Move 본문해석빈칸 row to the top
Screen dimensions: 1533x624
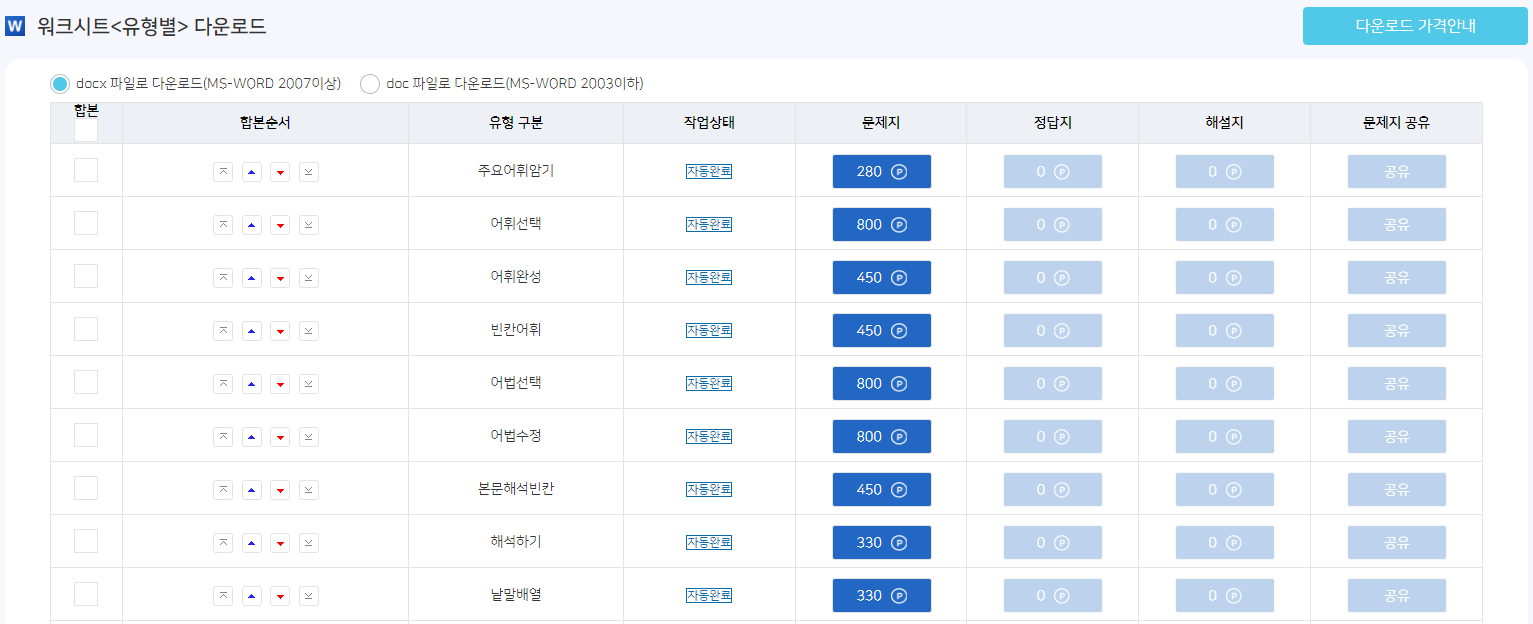pyautogui.click(x=223, y=490)
